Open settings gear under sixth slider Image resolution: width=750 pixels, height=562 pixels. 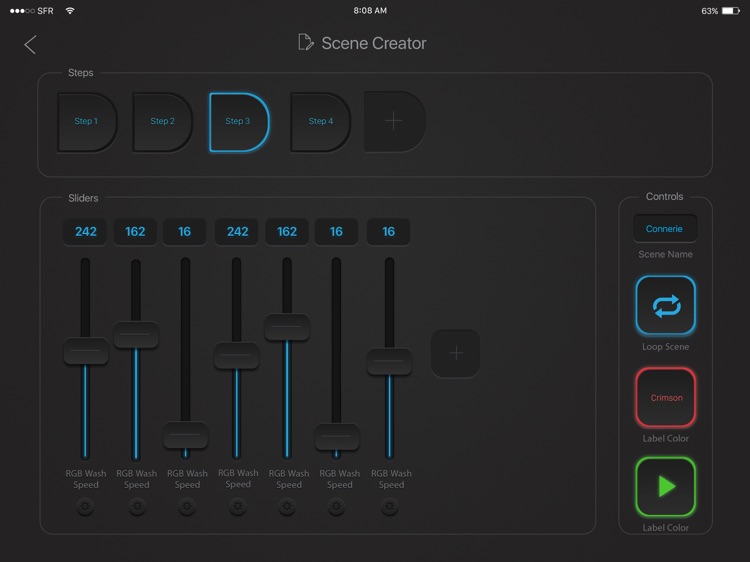336,506
